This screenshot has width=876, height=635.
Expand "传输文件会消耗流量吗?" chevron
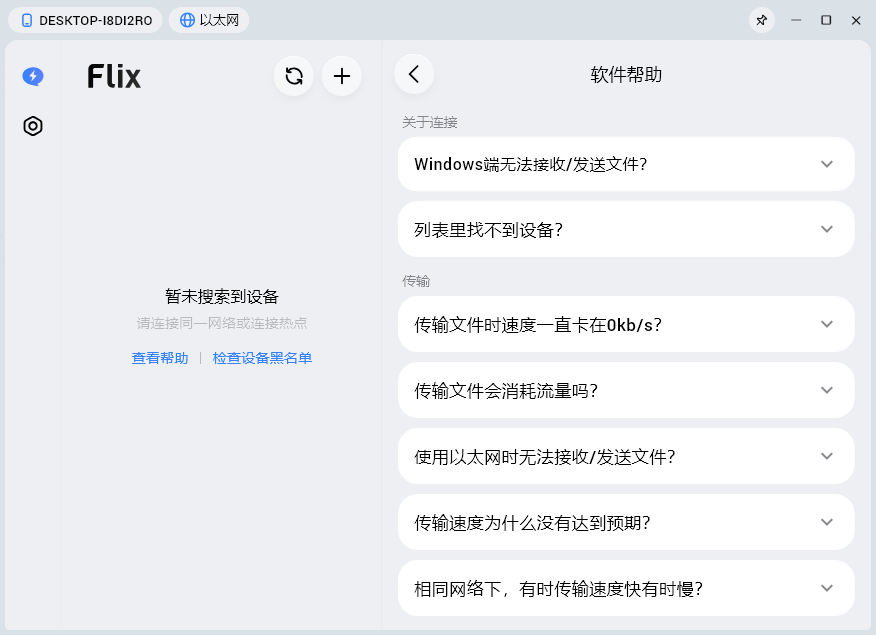click(x=827, y=390)
